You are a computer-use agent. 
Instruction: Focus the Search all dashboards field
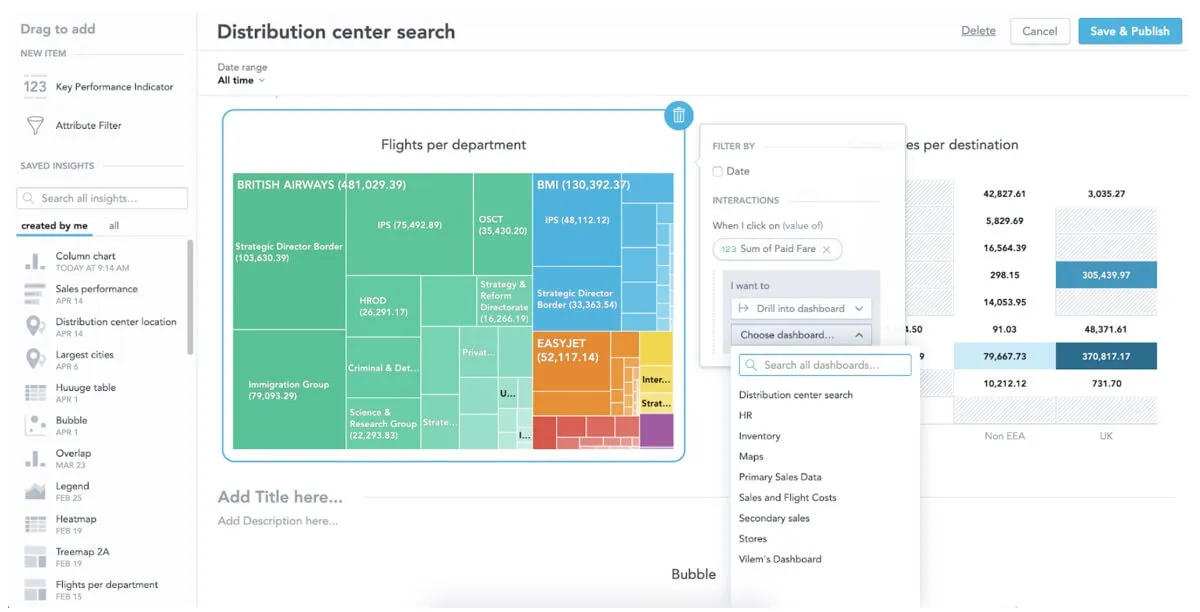824,365
